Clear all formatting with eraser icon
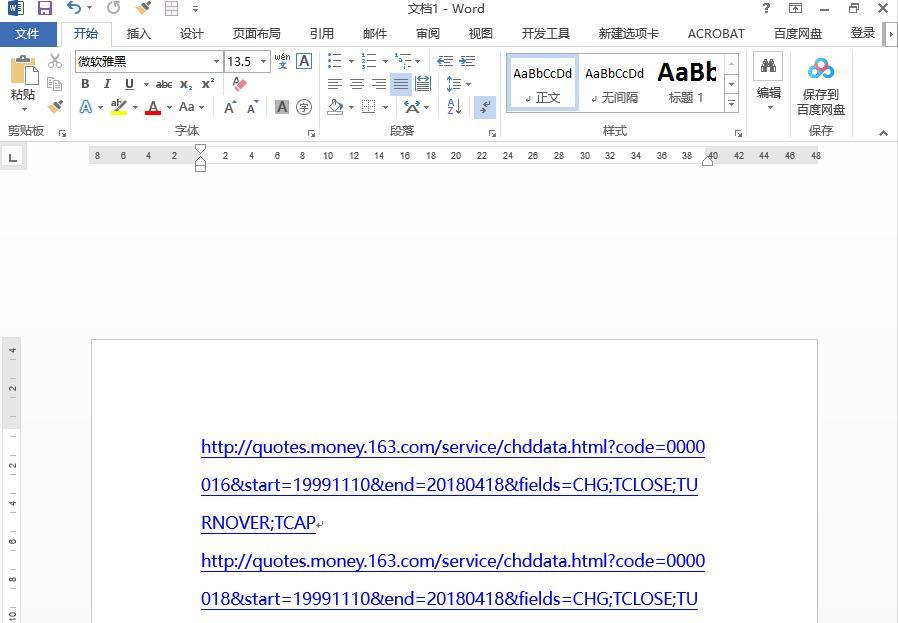The width and height of the screenshot is (898, 623). (x=239, y=84)
